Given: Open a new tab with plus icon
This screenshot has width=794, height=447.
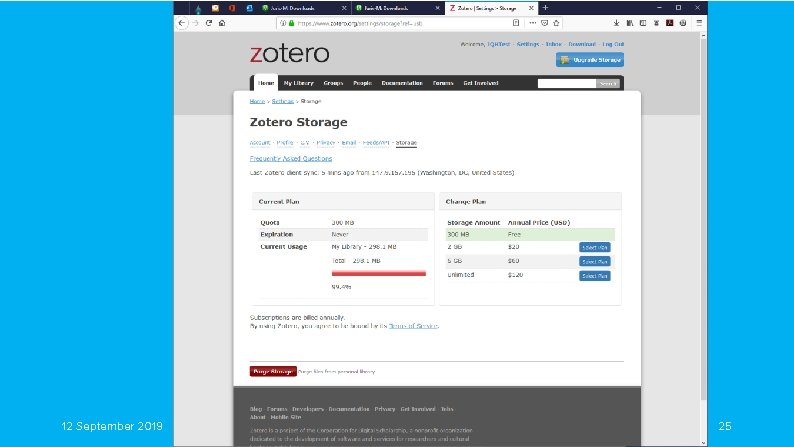Looking at the screenshot, I should 545,8.
